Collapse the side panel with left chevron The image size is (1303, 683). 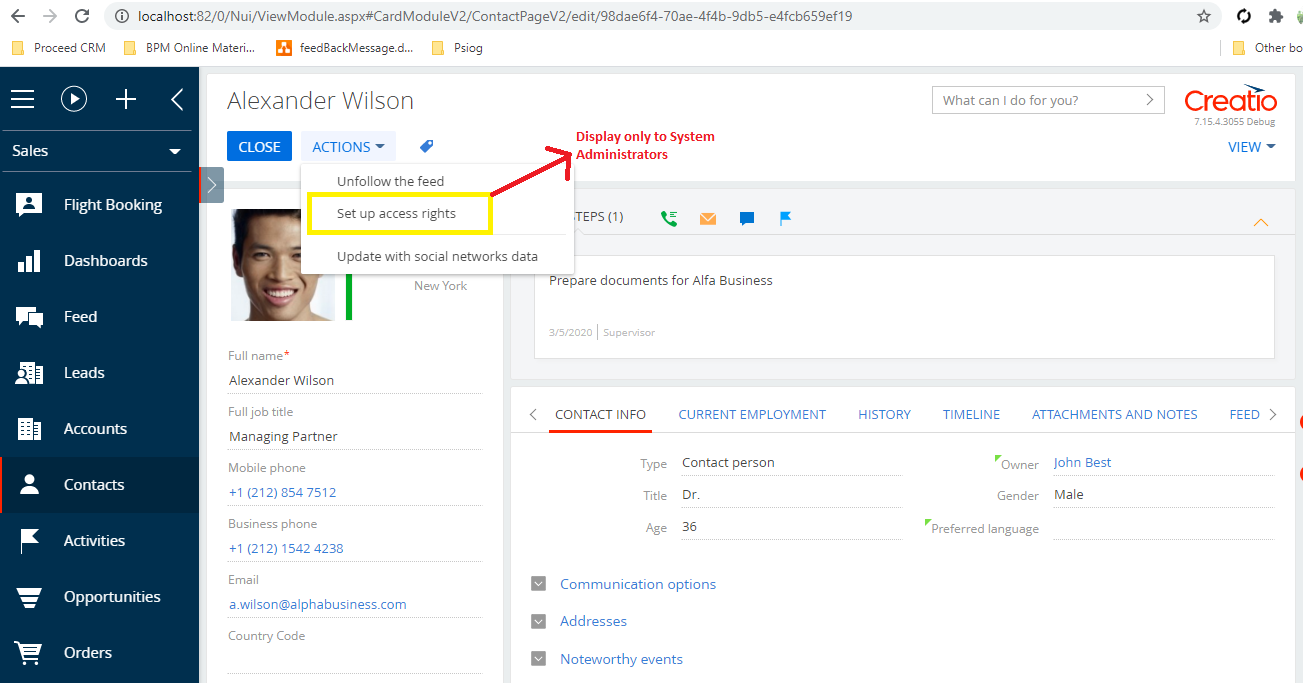point(177,99)
